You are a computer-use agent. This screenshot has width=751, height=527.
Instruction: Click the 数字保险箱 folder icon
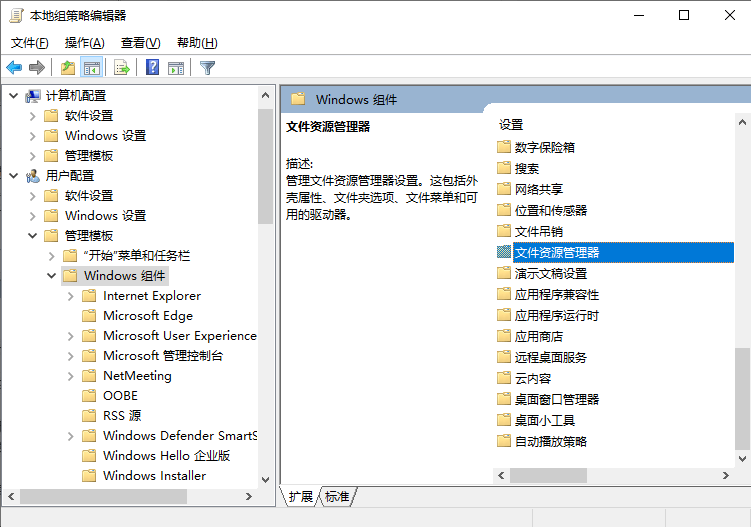(x=503, y=147)
